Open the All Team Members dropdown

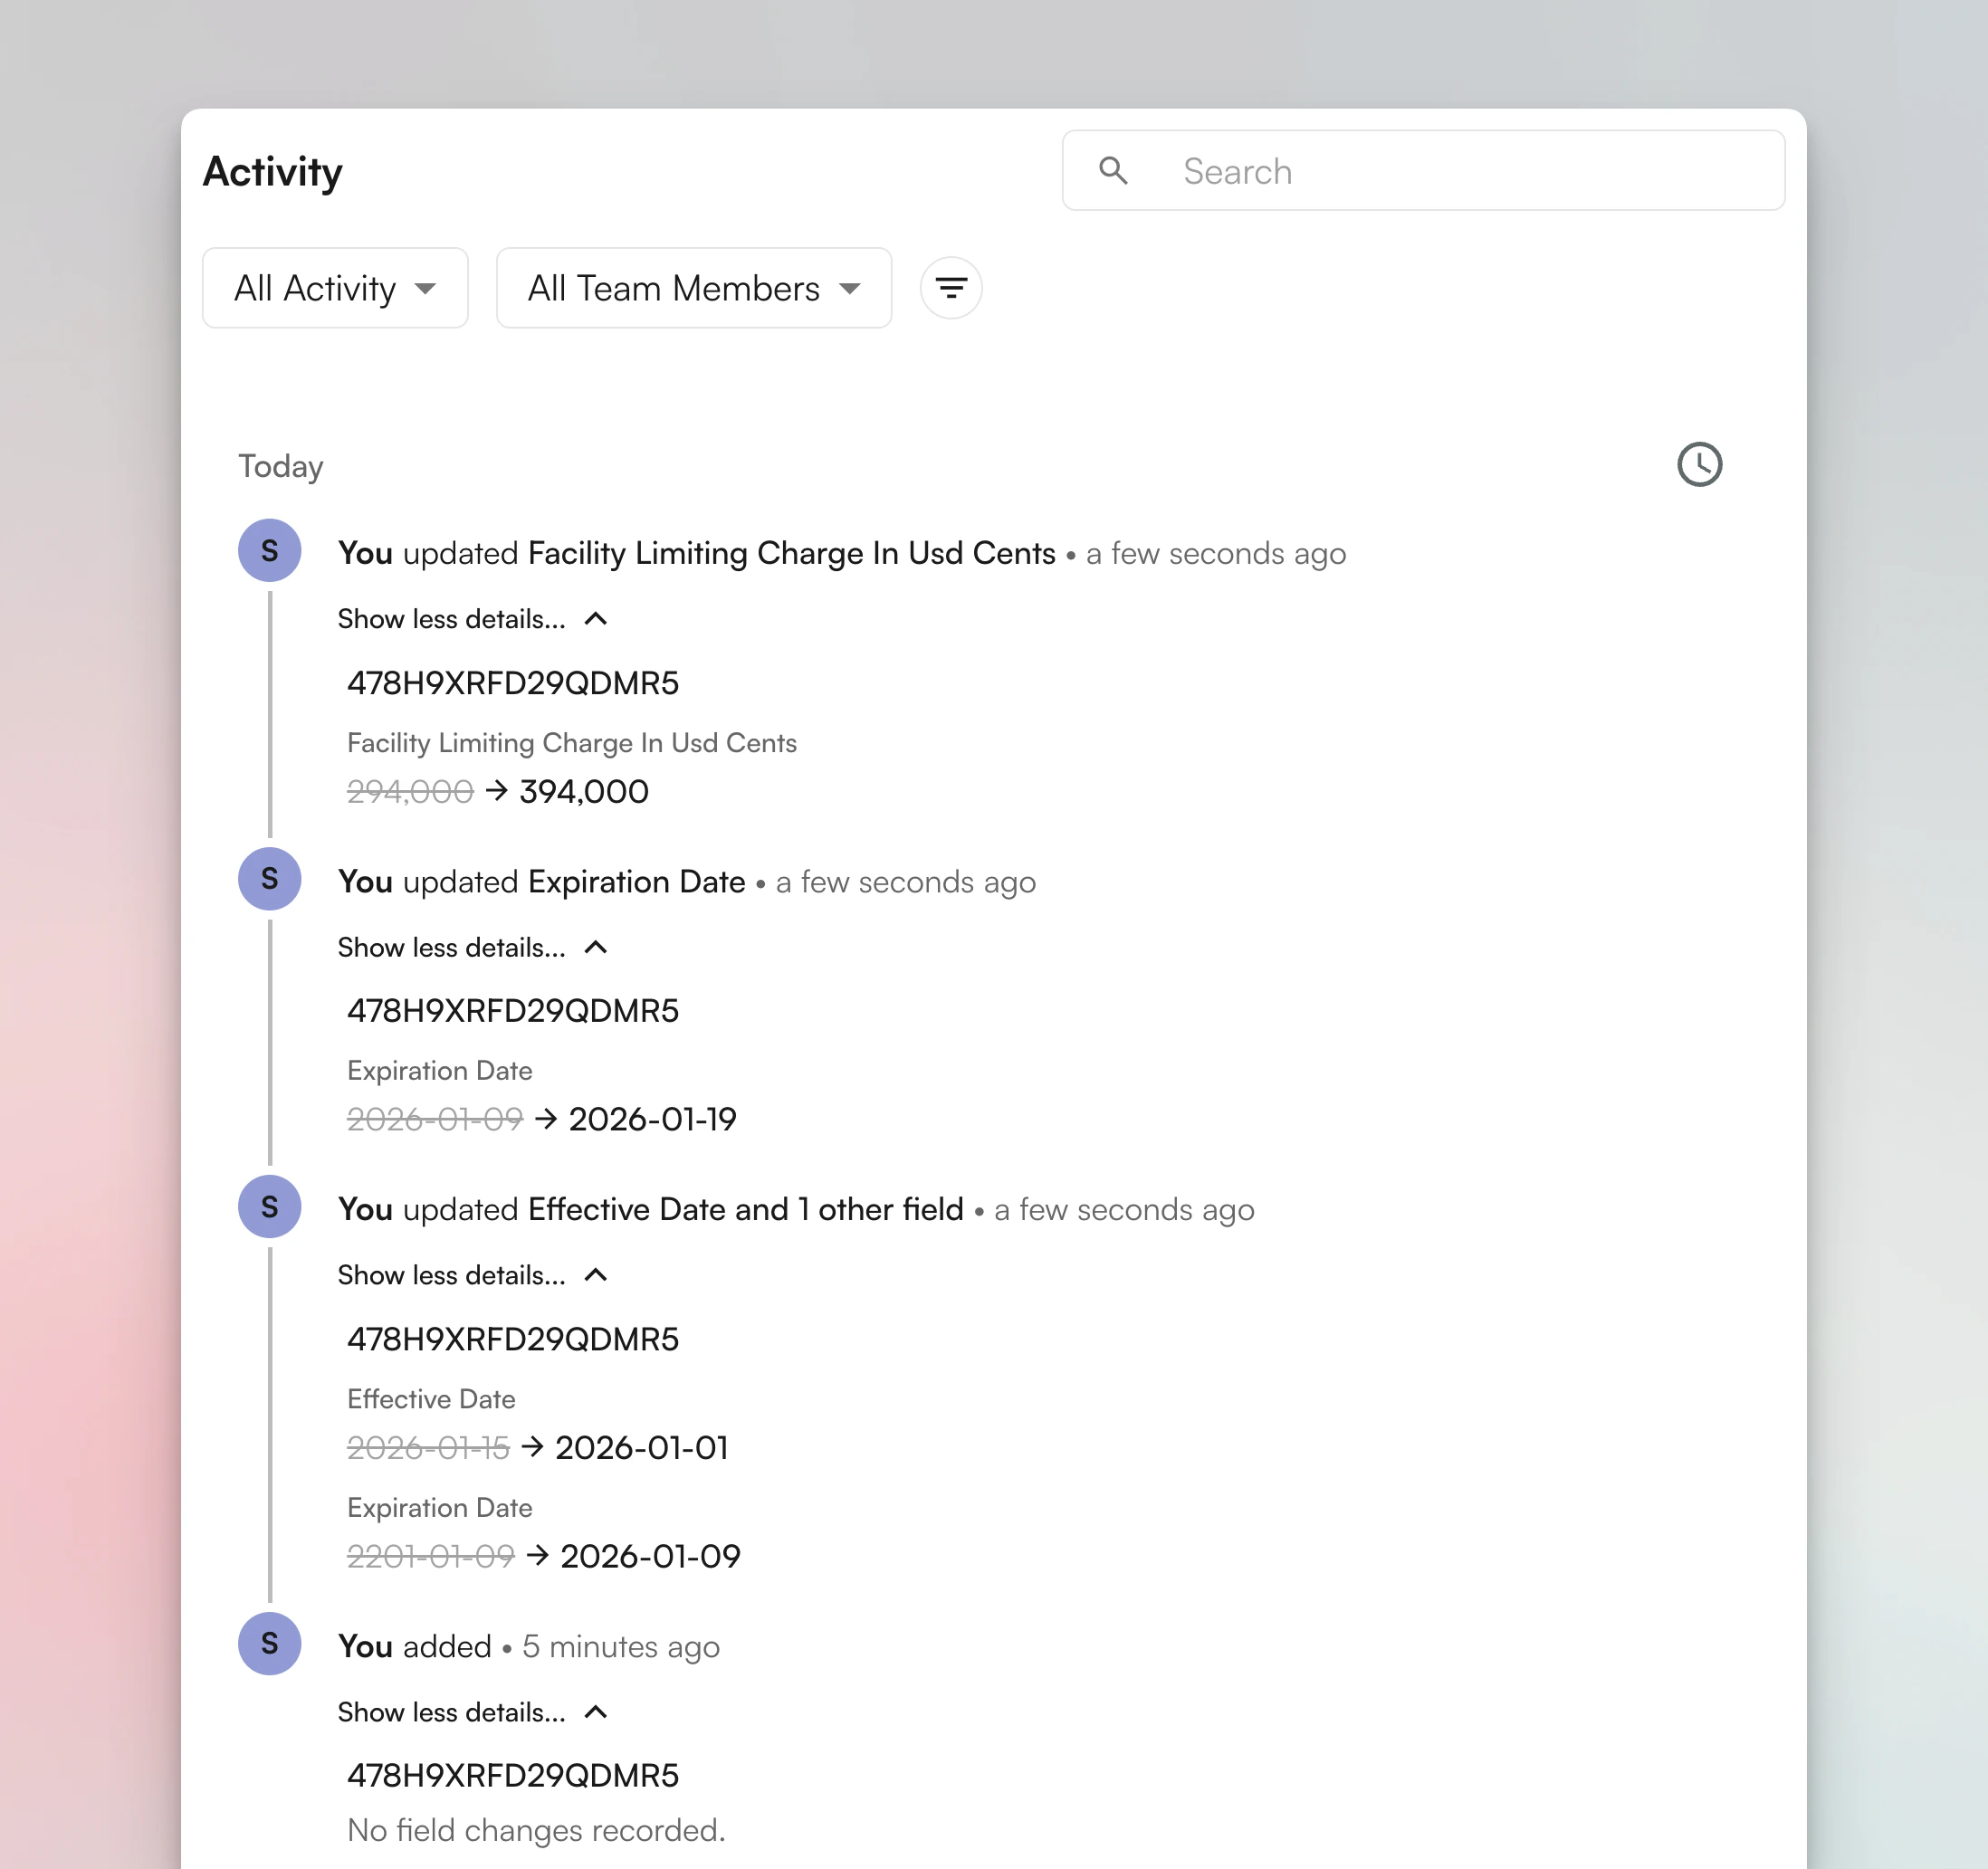(693, 288)
